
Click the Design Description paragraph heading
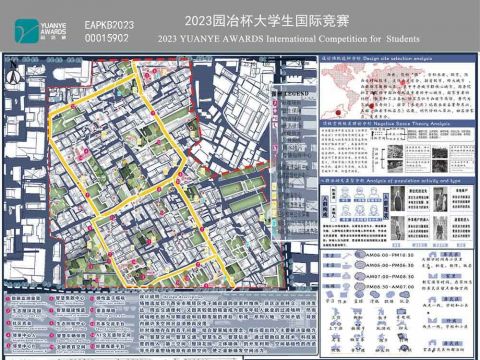[170, 296]
